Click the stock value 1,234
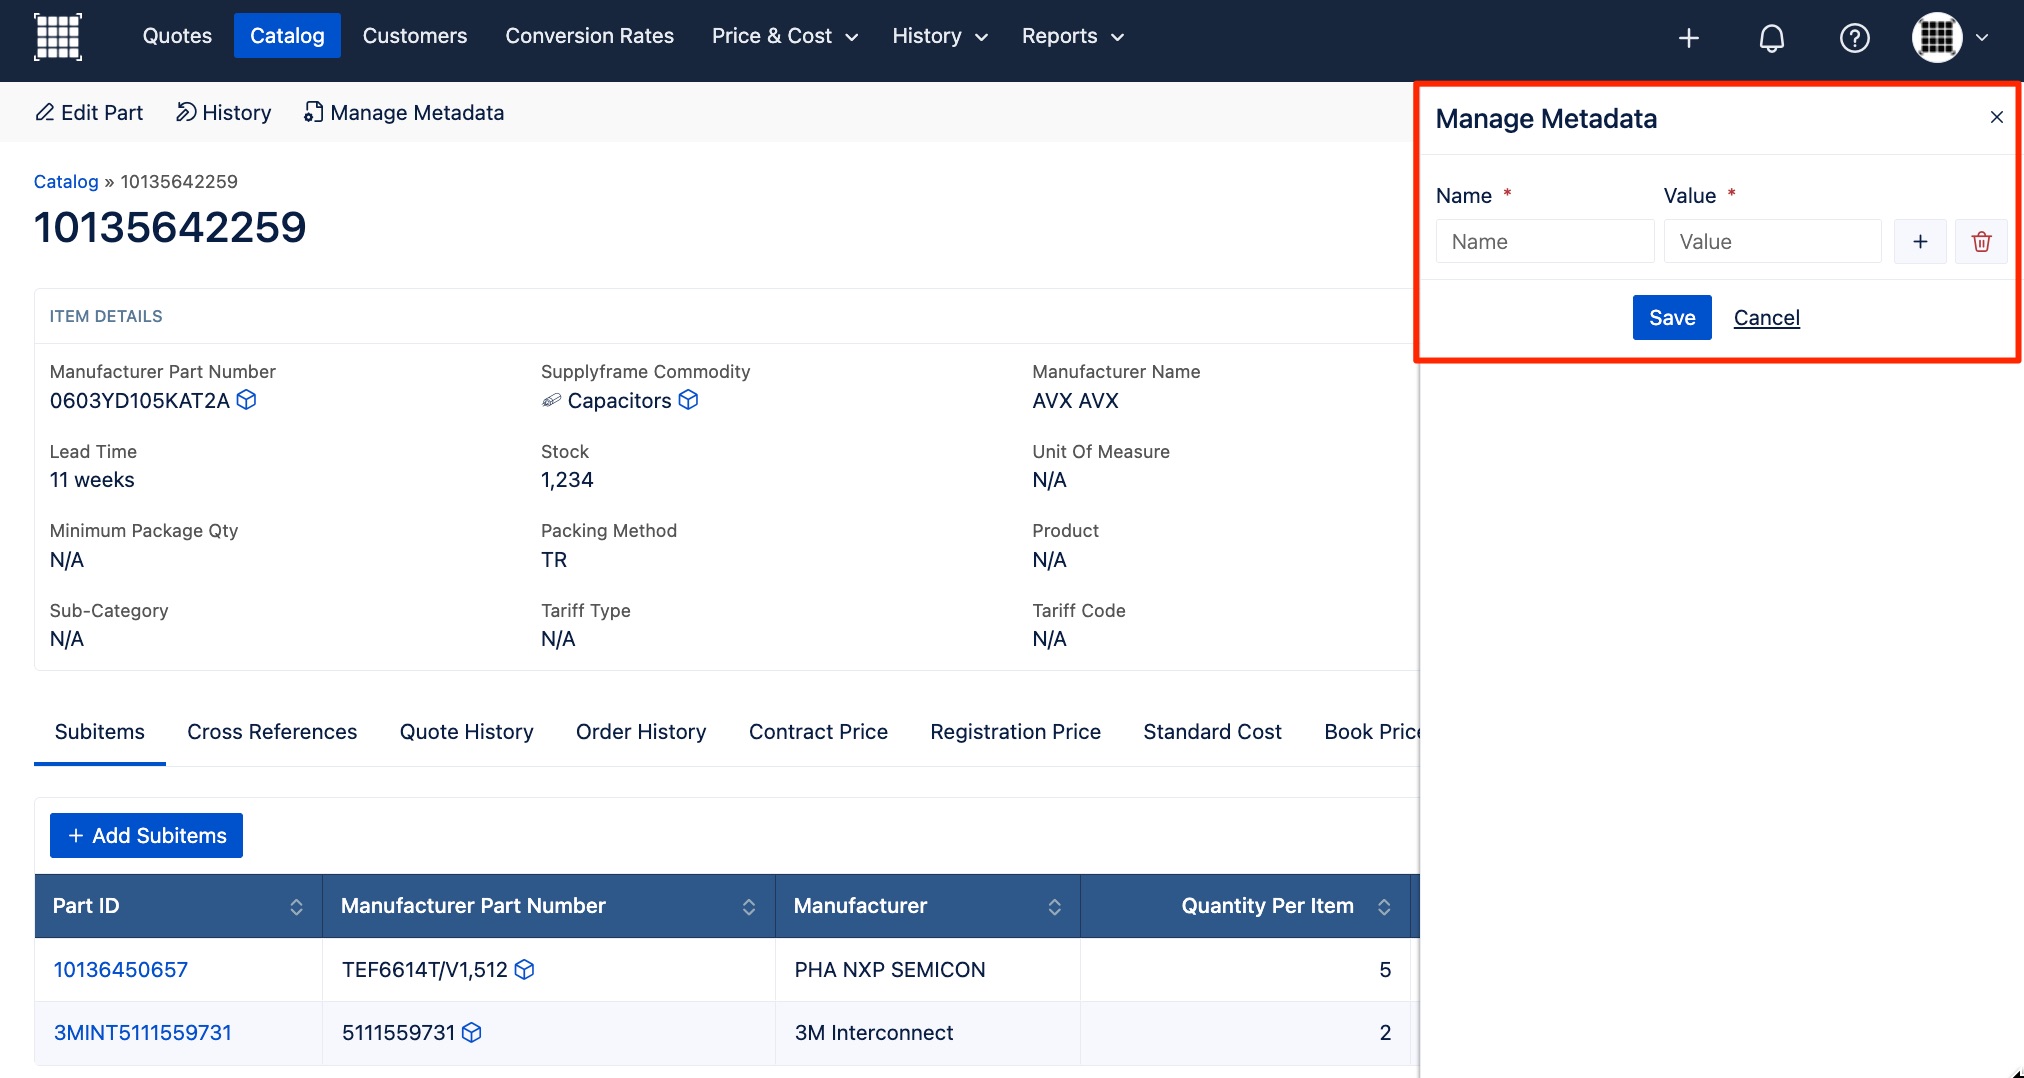 pyautogui.click(x=567, y=480)
